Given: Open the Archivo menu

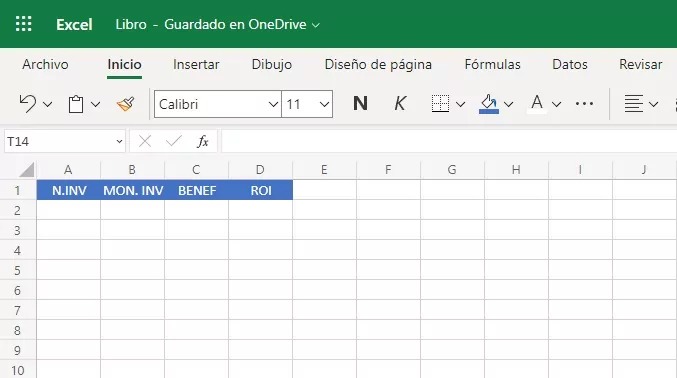Looking at the screenshot, I should tap(45, 64).
